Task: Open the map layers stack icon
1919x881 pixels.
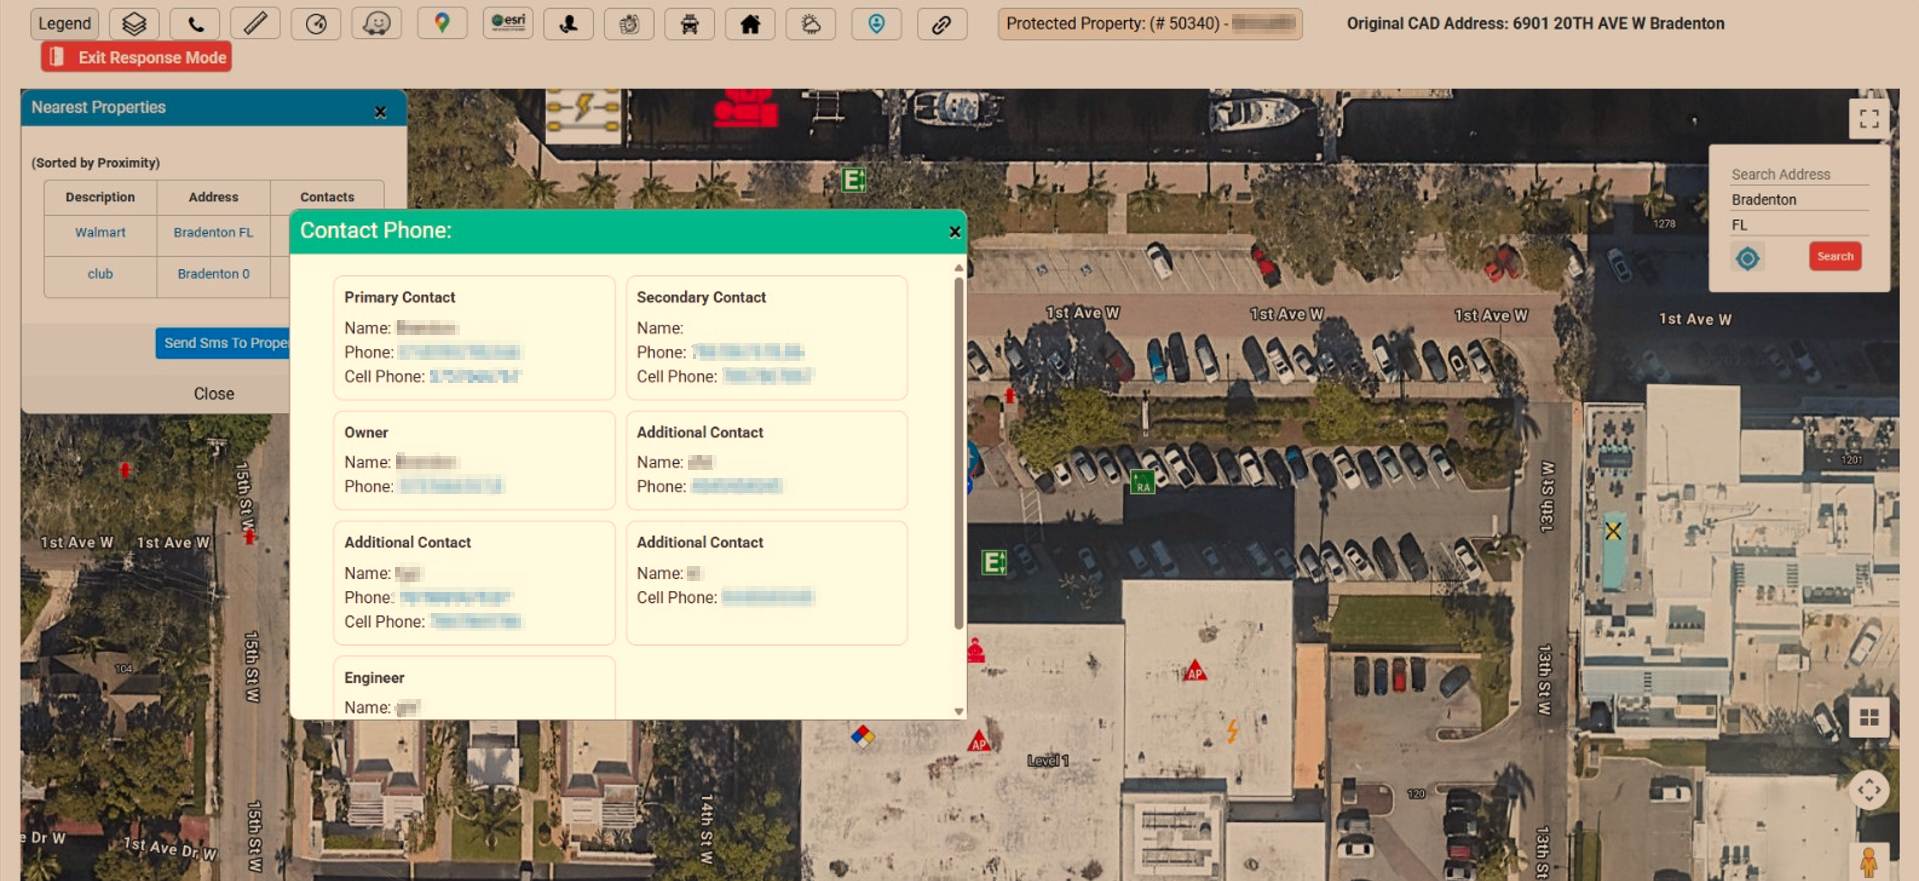Action: 134,23
